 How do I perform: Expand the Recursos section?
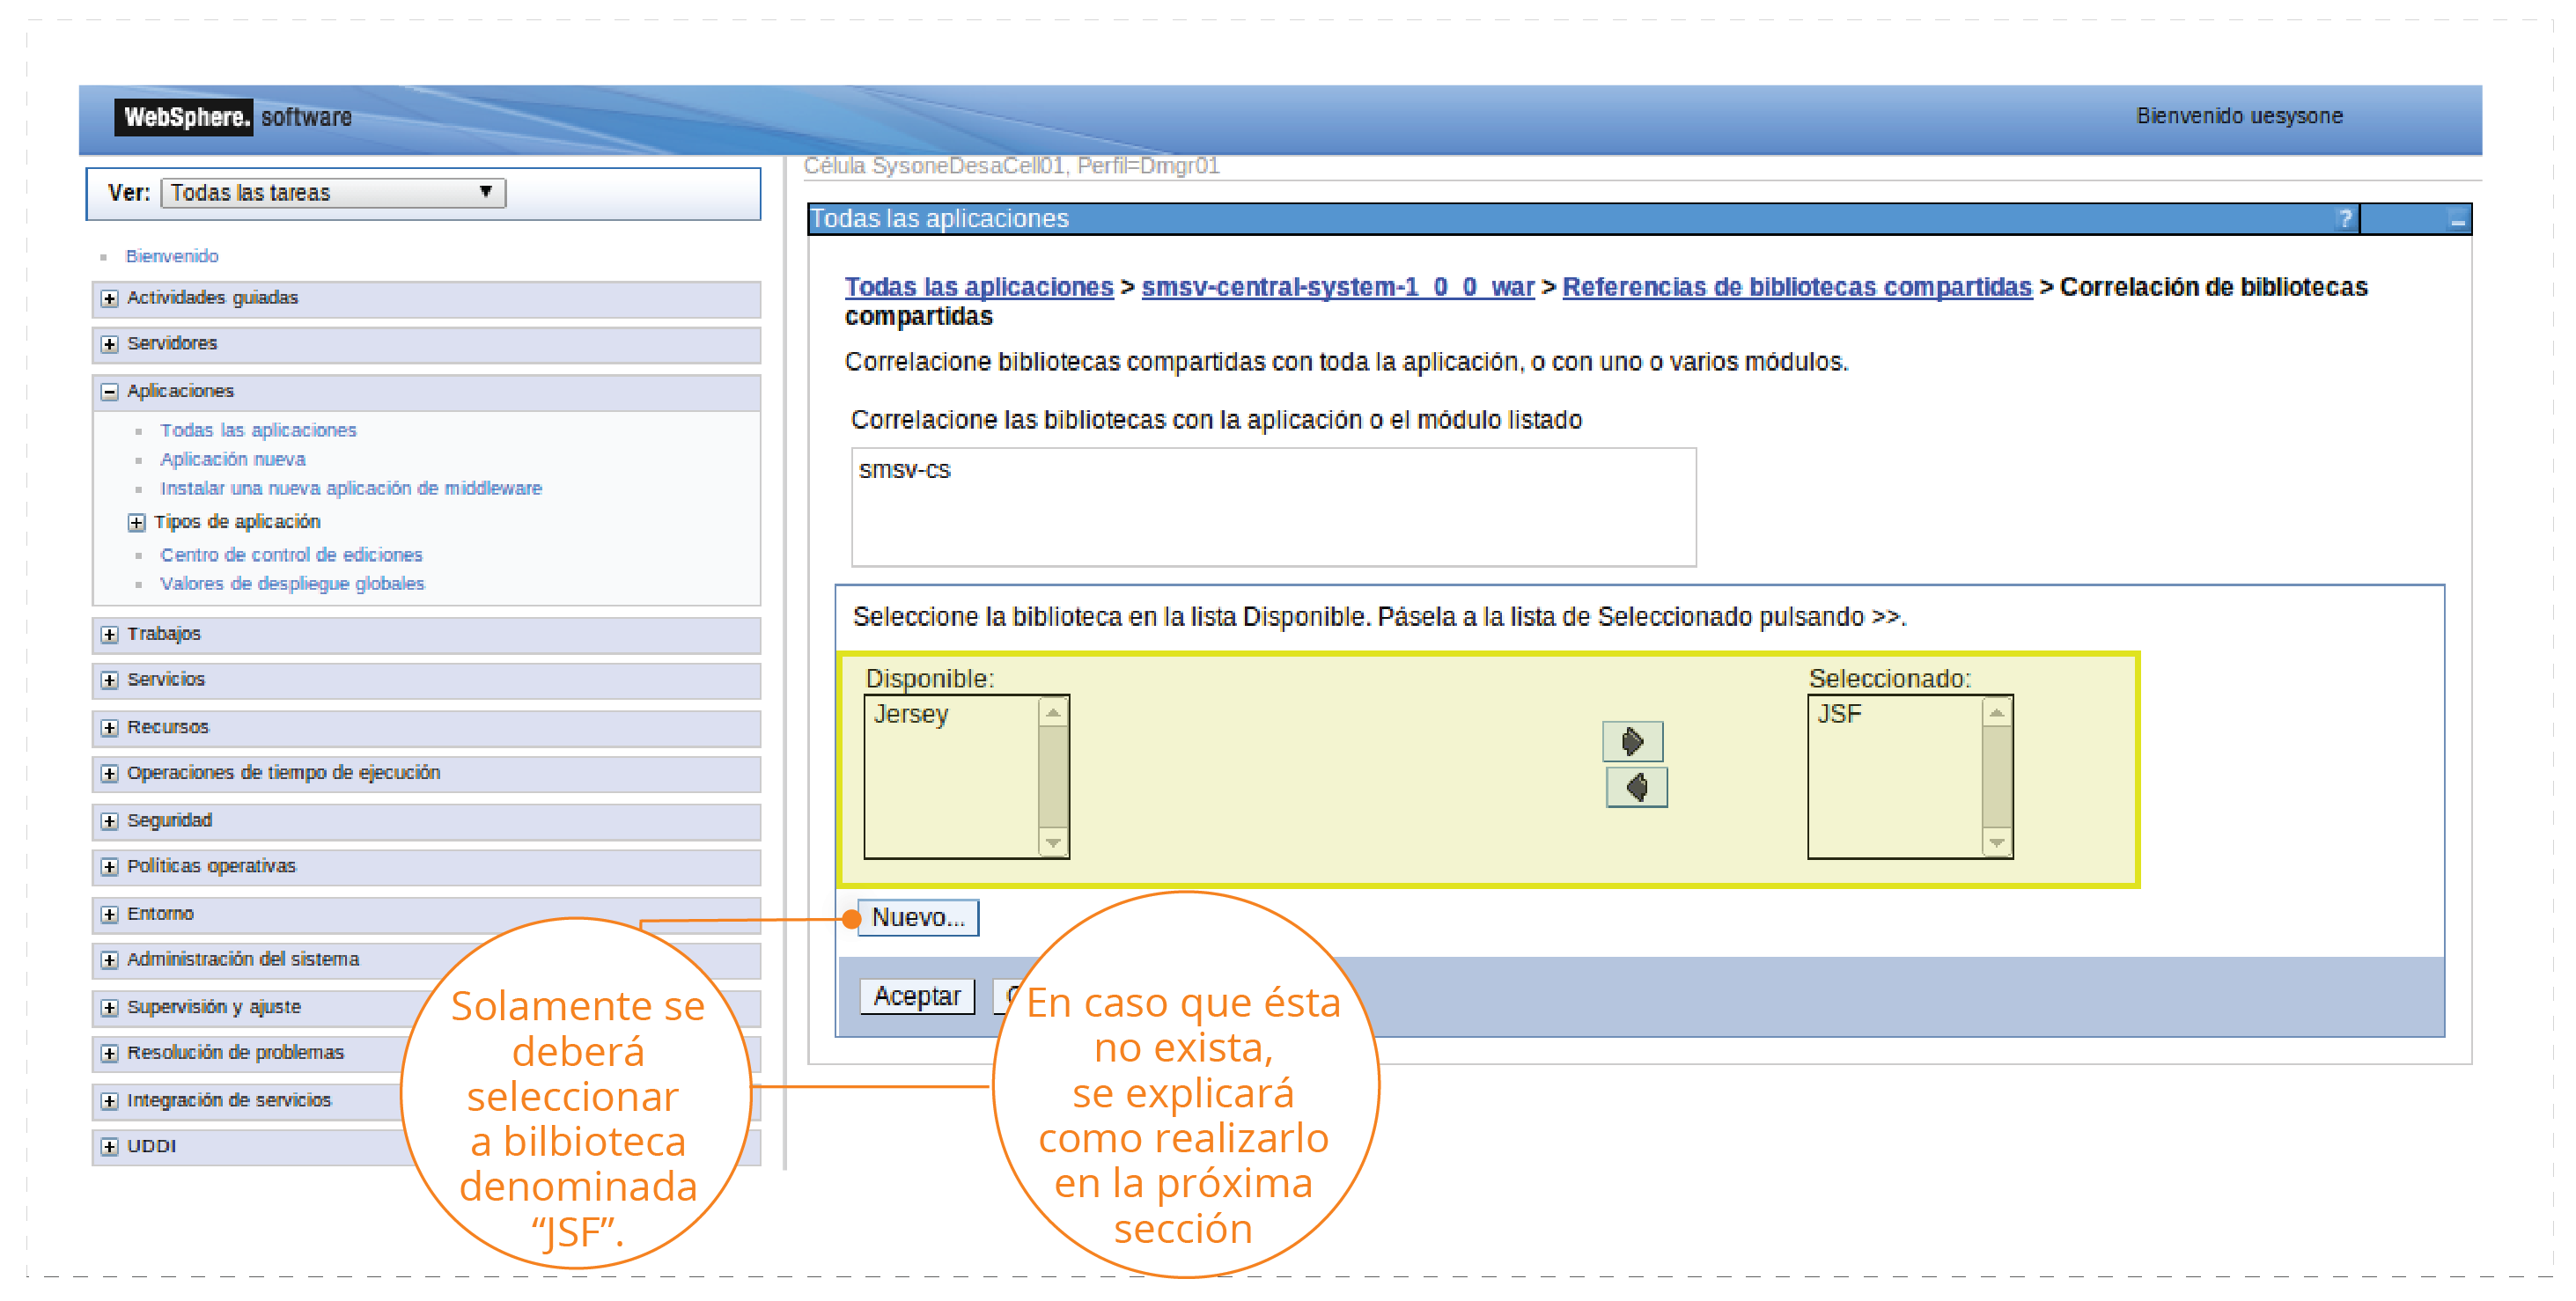(x=110, y=728)
